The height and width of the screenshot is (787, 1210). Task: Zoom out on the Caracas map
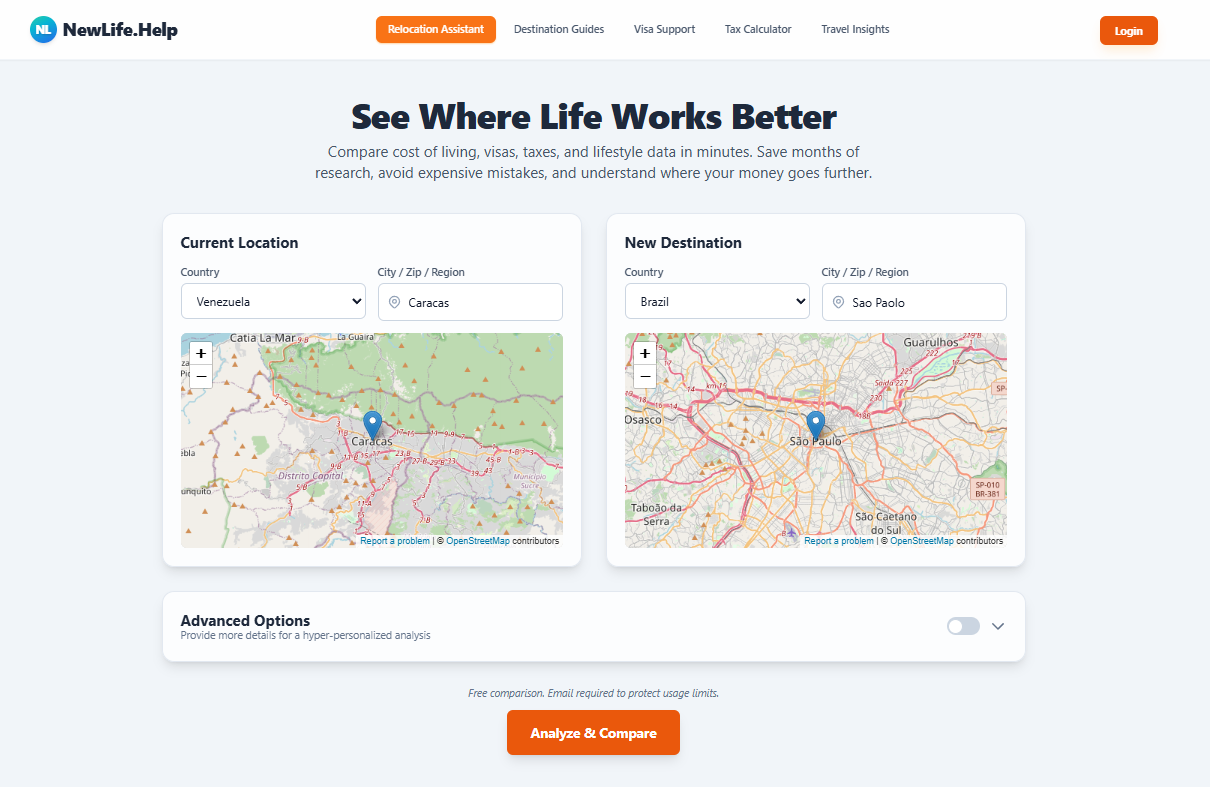point(200,374)
